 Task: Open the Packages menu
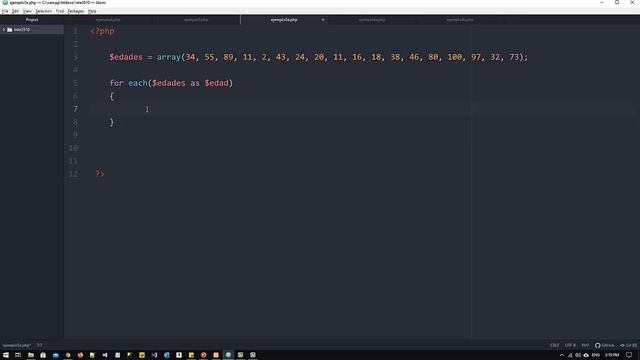76,11
